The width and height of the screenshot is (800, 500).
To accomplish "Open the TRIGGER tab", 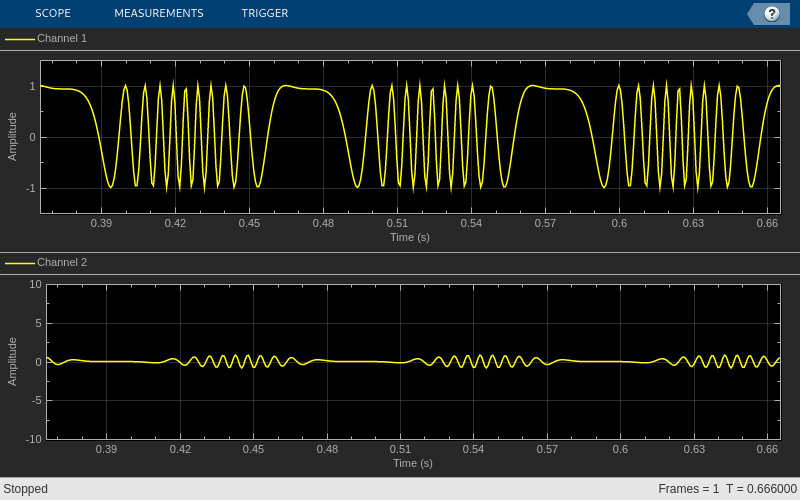I will tap(265, 13).
